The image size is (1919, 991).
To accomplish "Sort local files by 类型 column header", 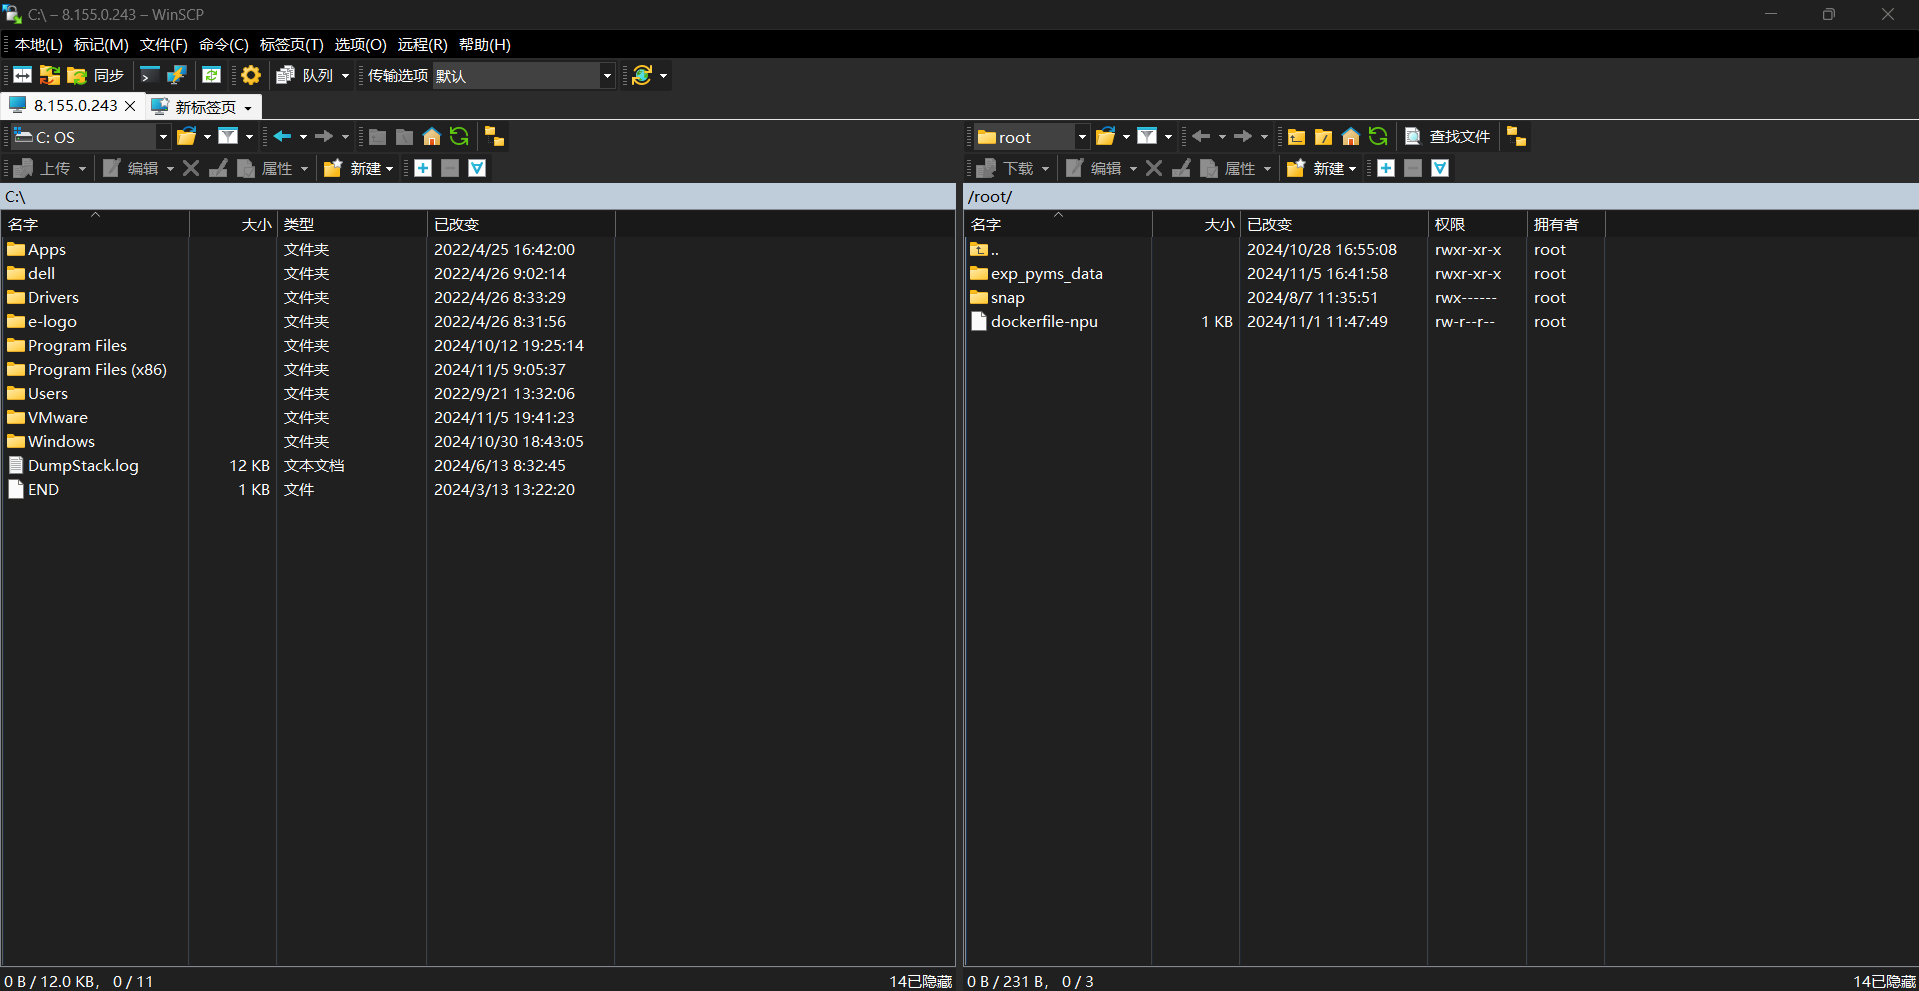I will coord(351,224).
